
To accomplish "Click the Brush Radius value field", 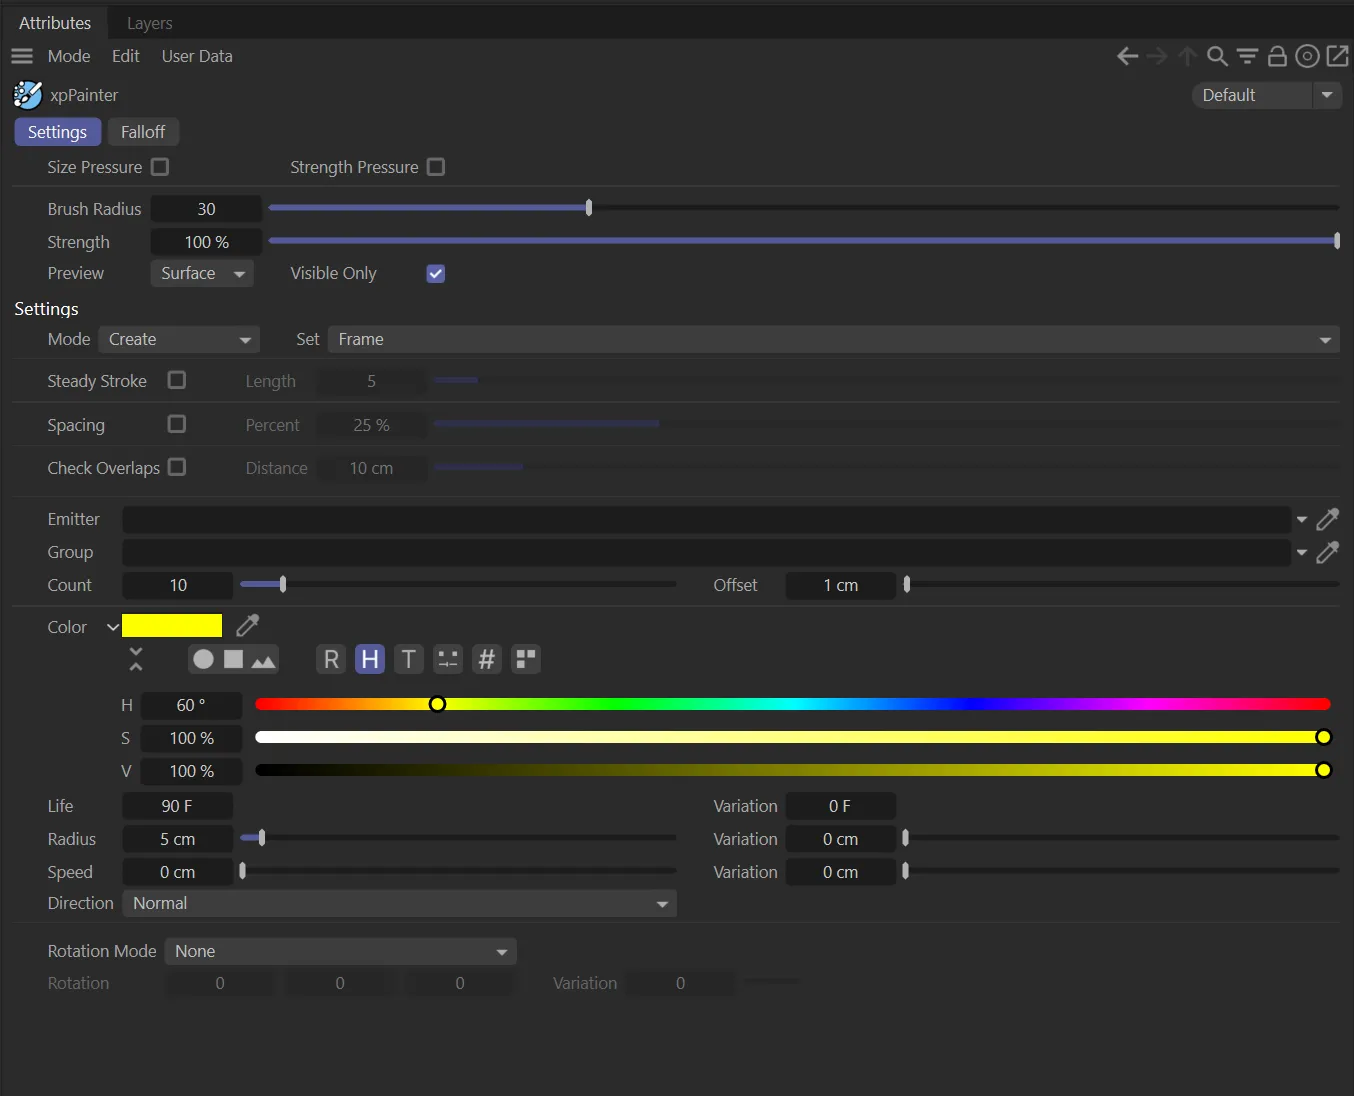I will coord(206,209).
